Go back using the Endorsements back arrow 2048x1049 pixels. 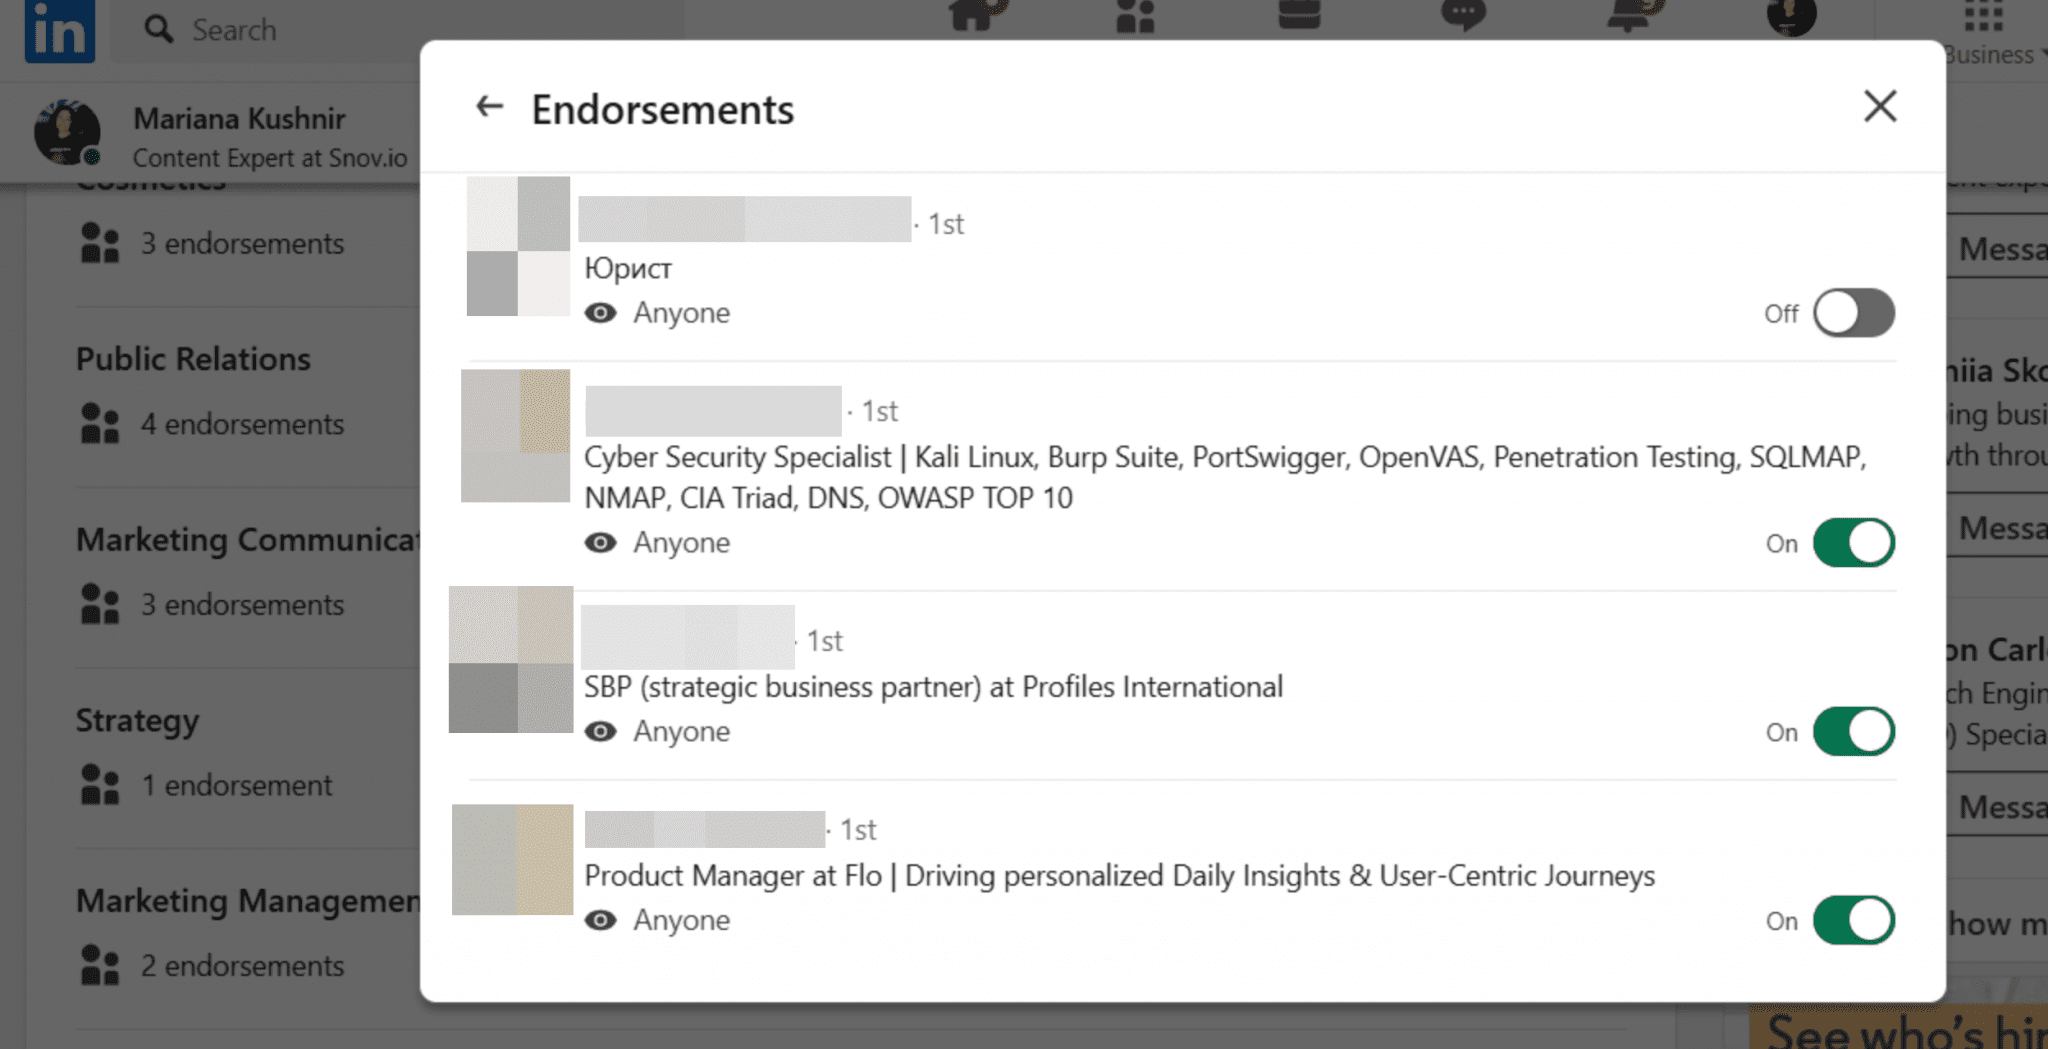point(489,106)
